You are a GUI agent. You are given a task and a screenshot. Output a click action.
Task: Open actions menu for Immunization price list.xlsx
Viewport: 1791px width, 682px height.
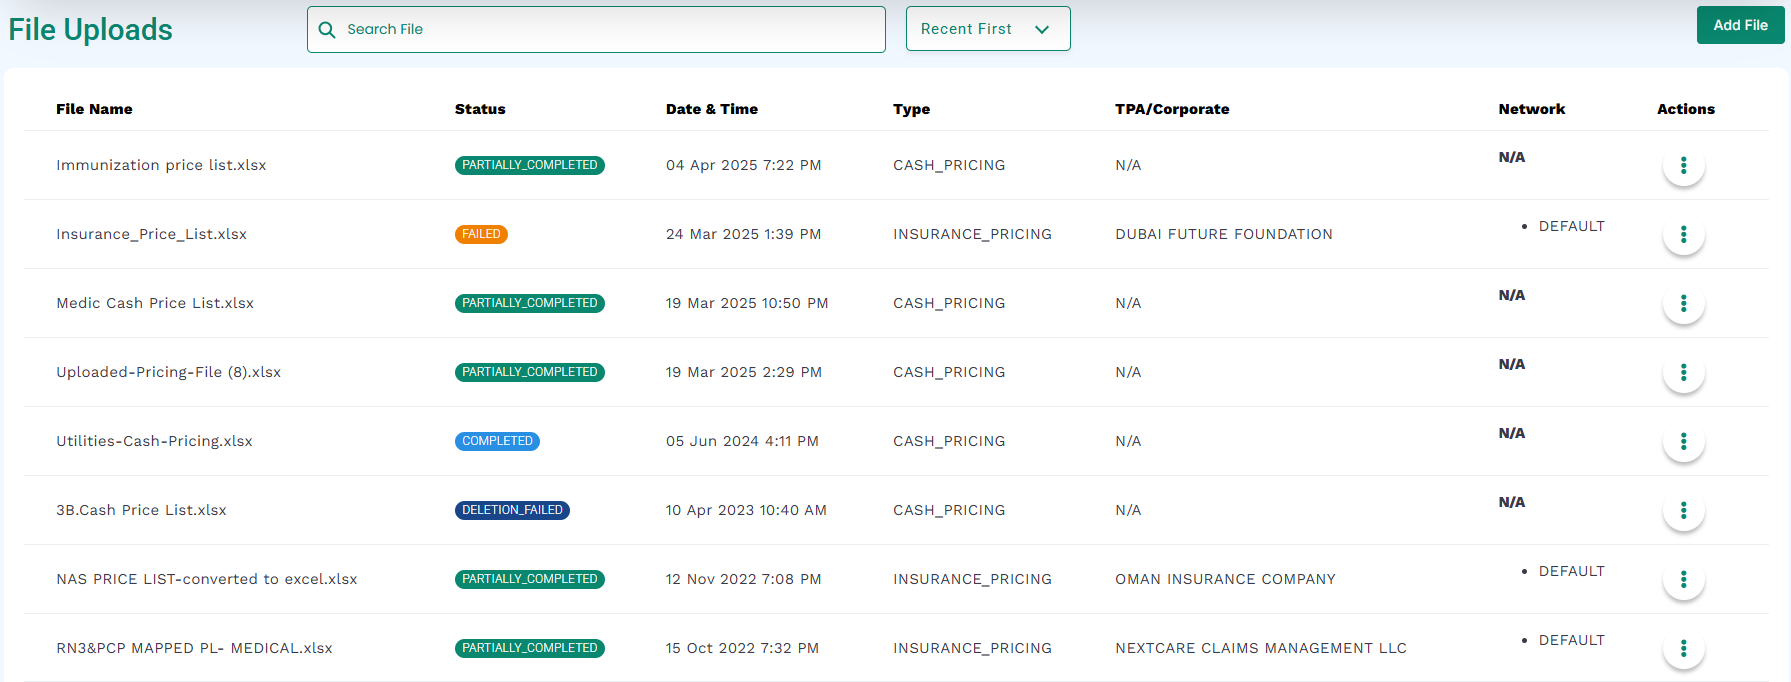click(1683, 165)
